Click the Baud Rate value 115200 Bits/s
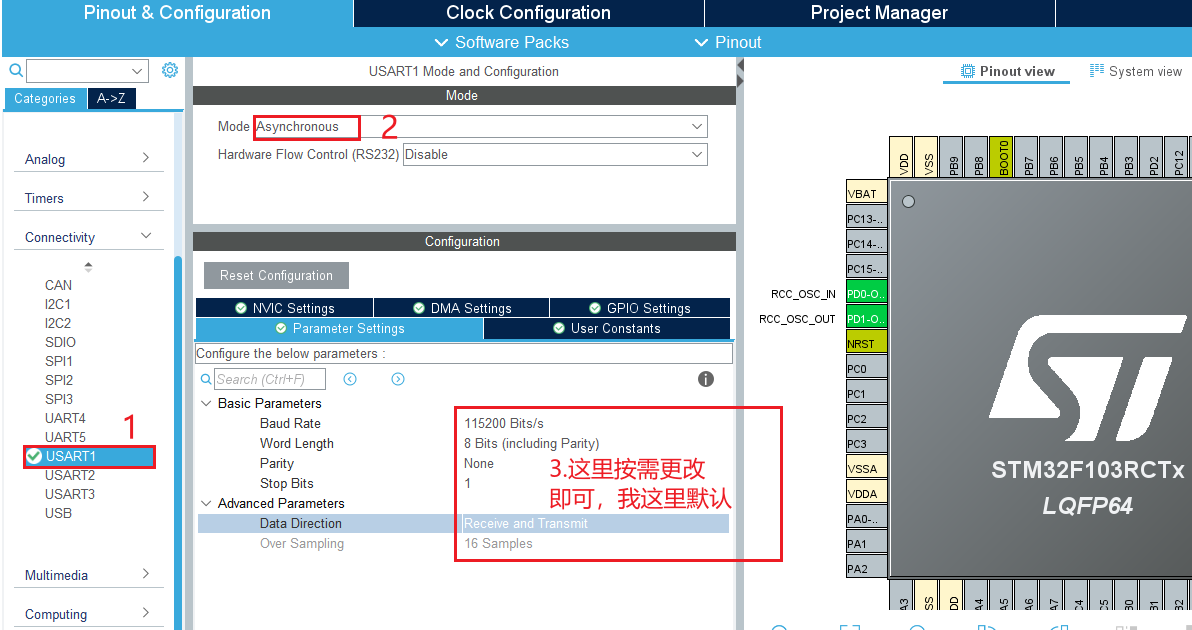 coord(503,423)
